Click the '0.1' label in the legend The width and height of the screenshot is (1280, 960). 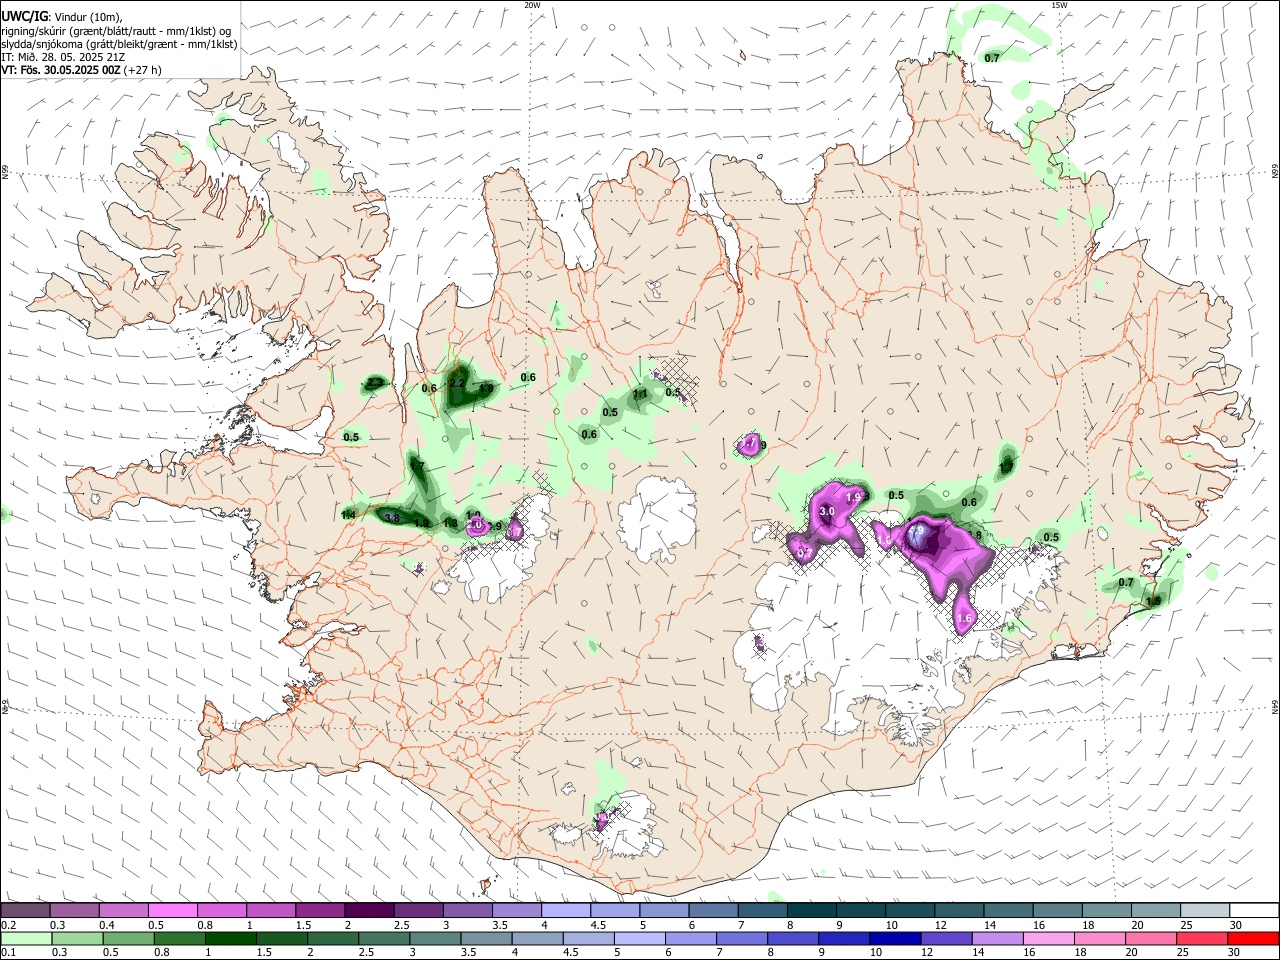coord(7,953)
